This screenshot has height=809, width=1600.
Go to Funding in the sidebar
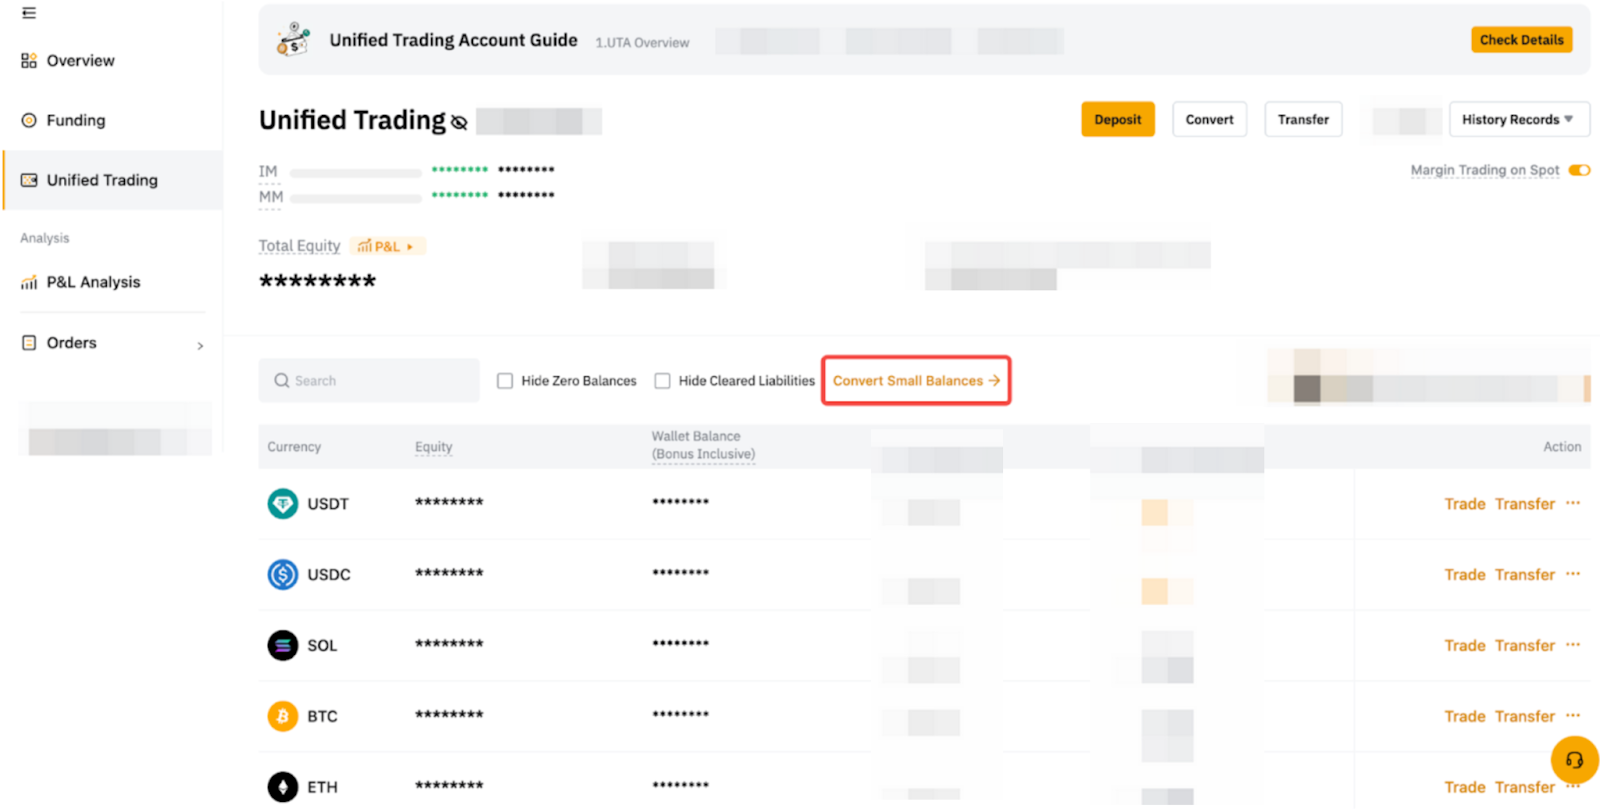(75, 121)
